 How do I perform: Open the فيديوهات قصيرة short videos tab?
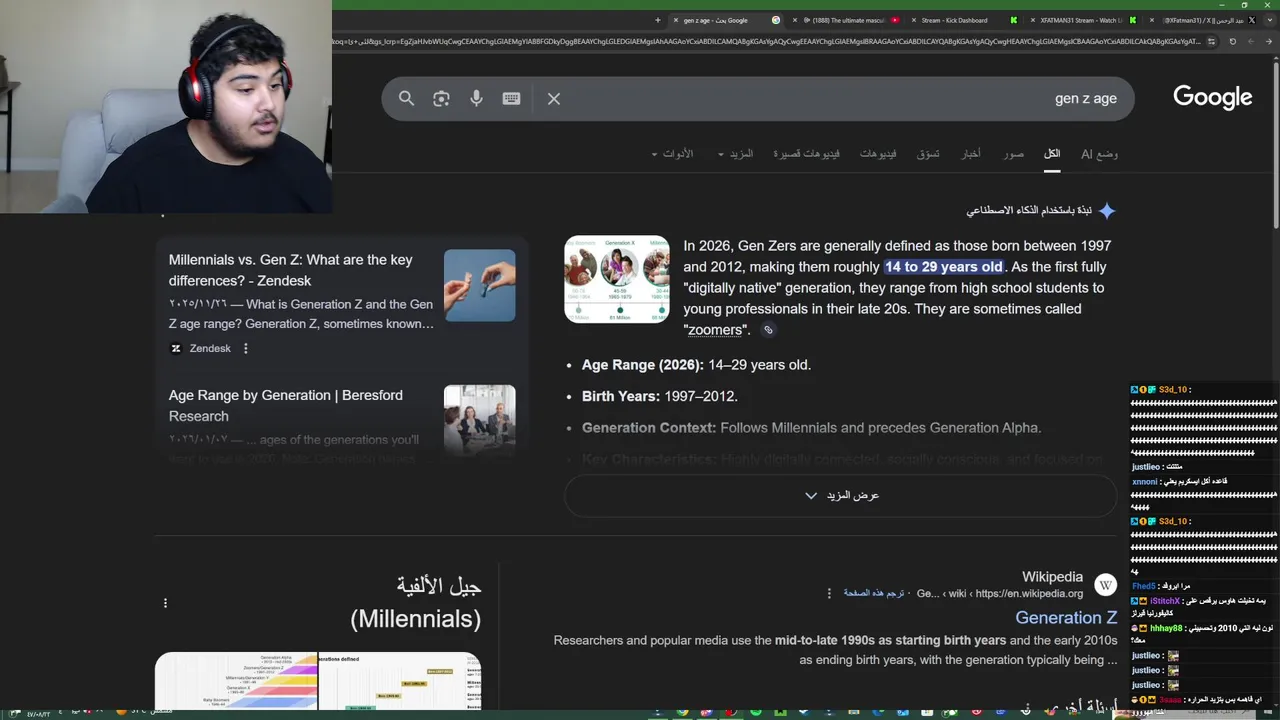(806, 154)
